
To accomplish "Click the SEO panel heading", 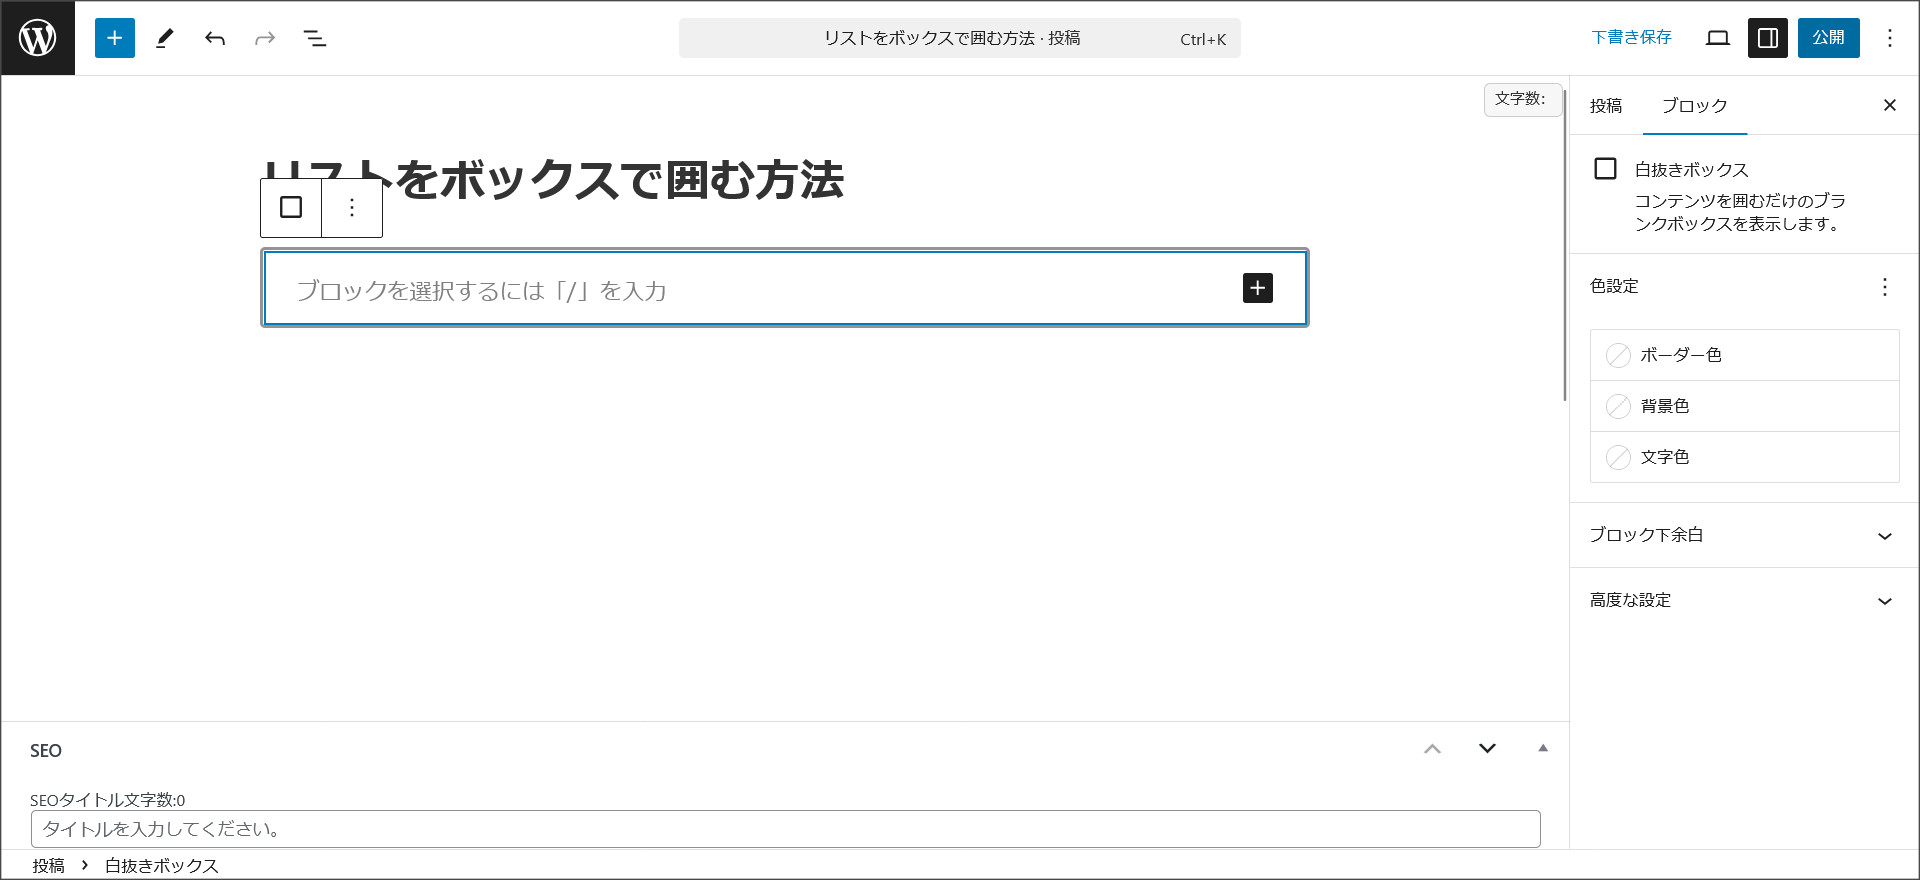I will coord(46,751).
